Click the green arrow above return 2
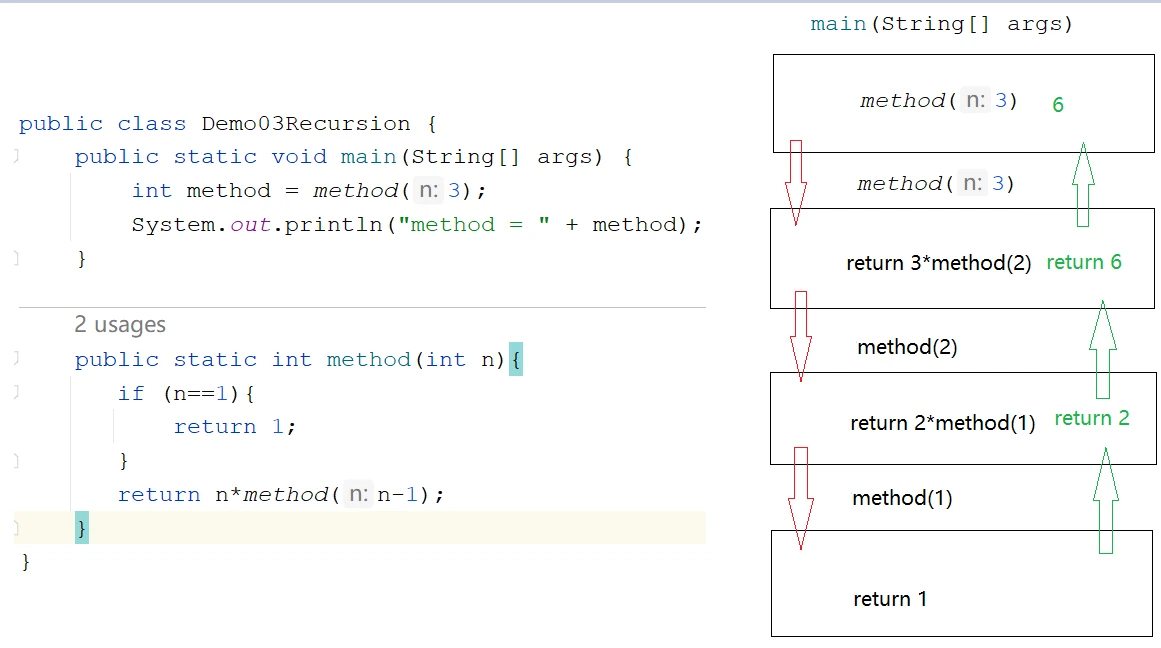Viewport: 1161px width, 648px height. (x=1103, y=350)
